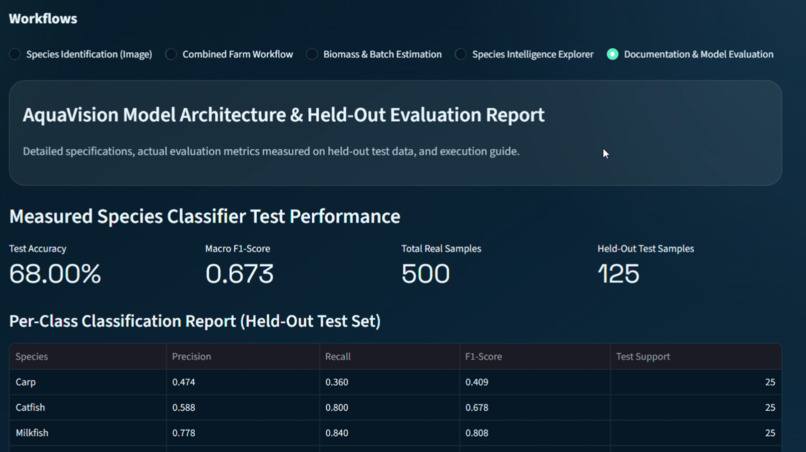This screenshot has height=452, width=806.
Task: Click the Workflows section heading
Action: point(43,19)
